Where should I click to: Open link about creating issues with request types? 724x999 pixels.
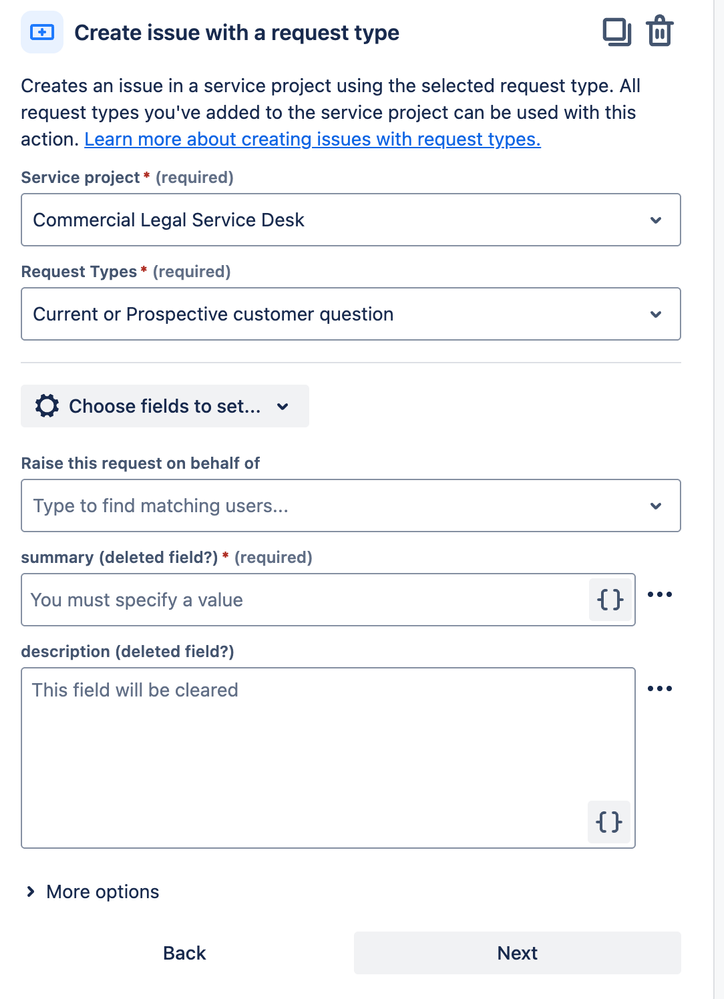click(312, 140)
